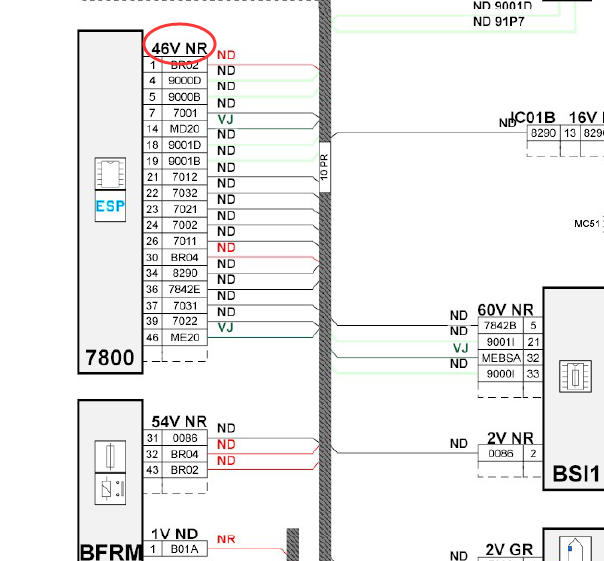Image resolution: width=604 pixels, height=561 pixels.
Task: Click the green VJ code above MD20 wire
Action: click(x=226, y=119)
